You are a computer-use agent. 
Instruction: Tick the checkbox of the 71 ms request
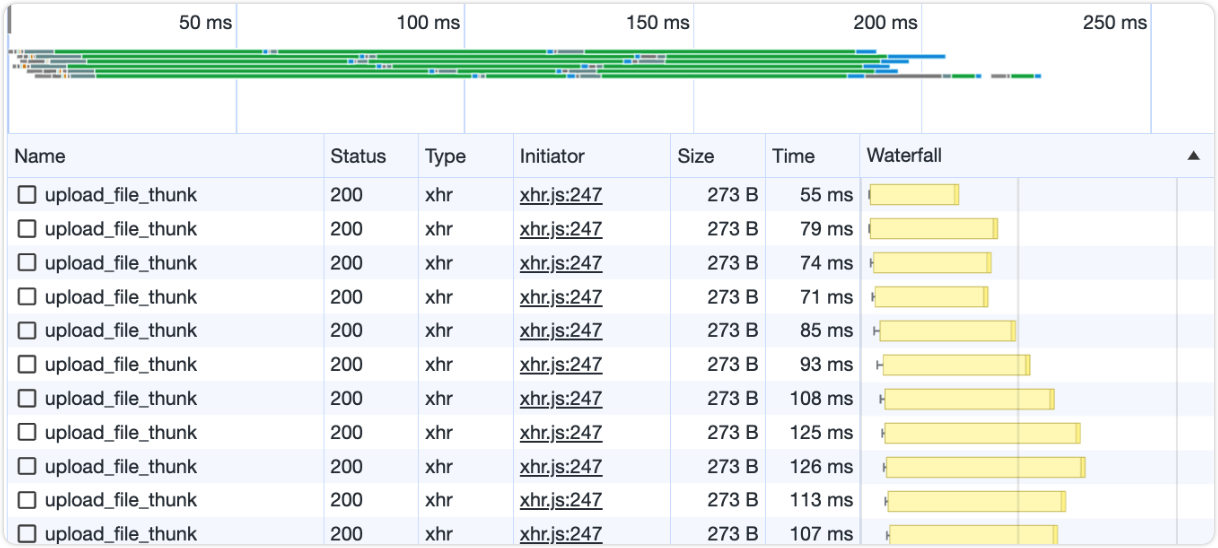[27, 297]
